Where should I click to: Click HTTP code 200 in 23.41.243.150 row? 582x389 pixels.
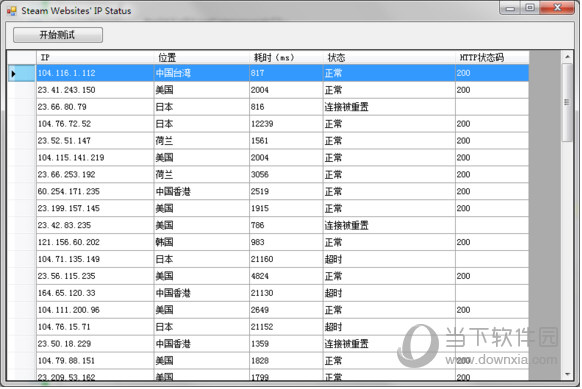click(x=492, y=90)
